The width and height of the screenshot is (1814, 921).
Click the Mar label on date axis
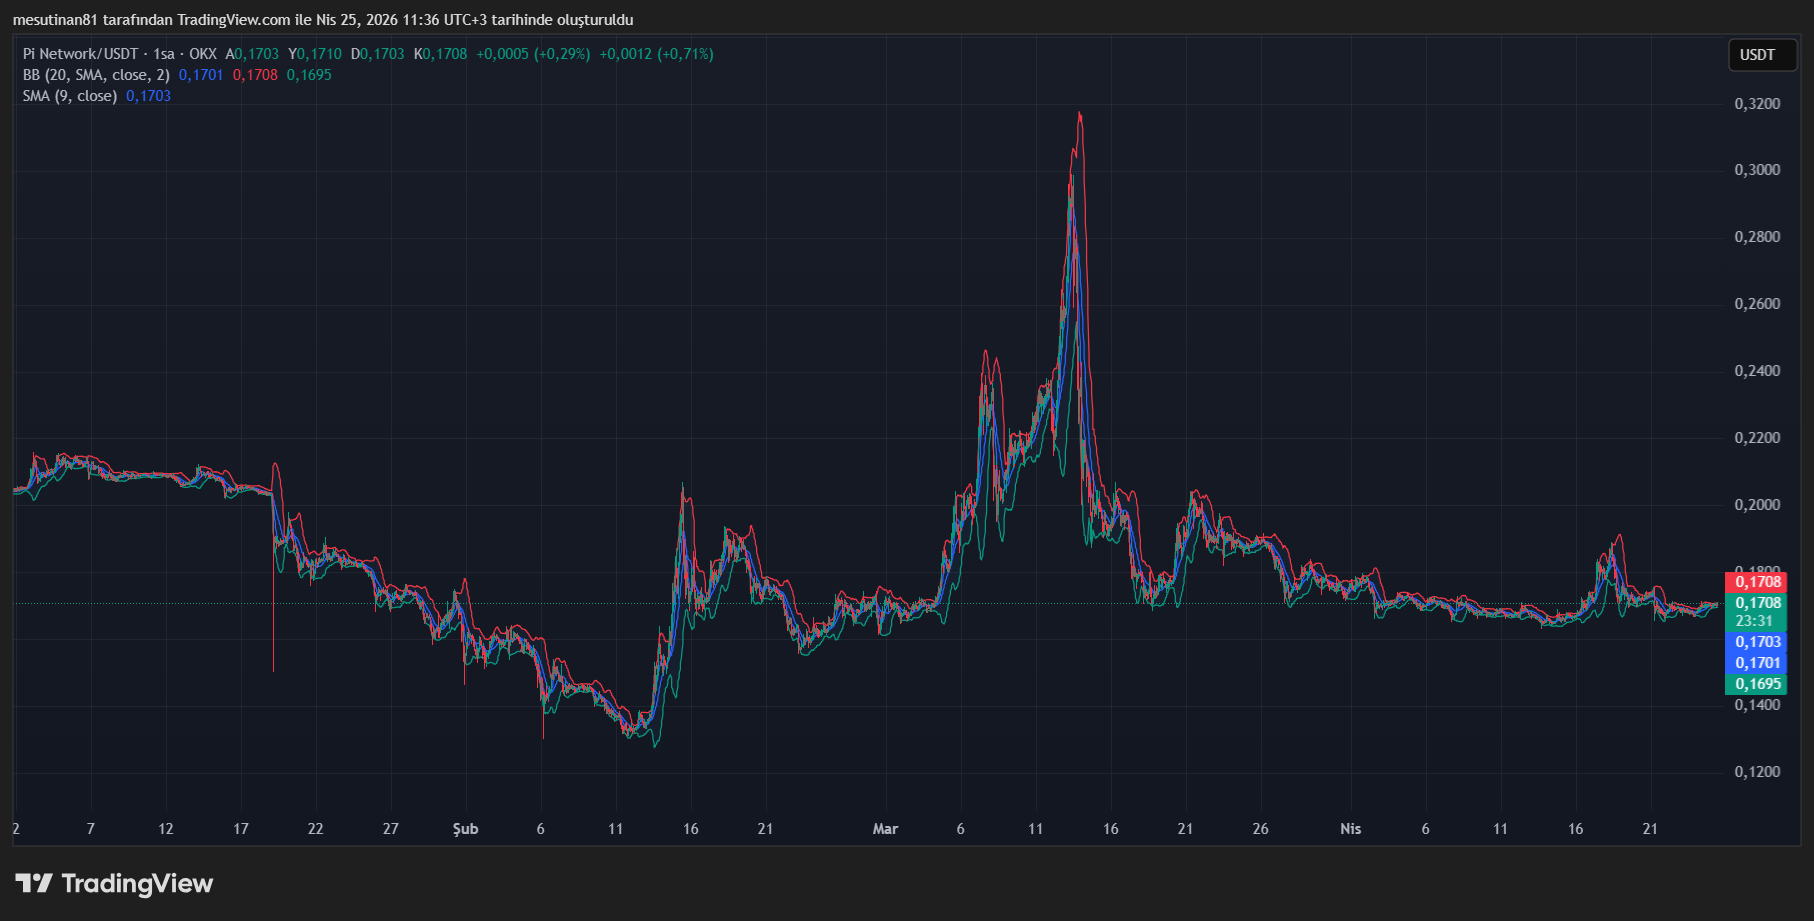[x=884, y=829]
